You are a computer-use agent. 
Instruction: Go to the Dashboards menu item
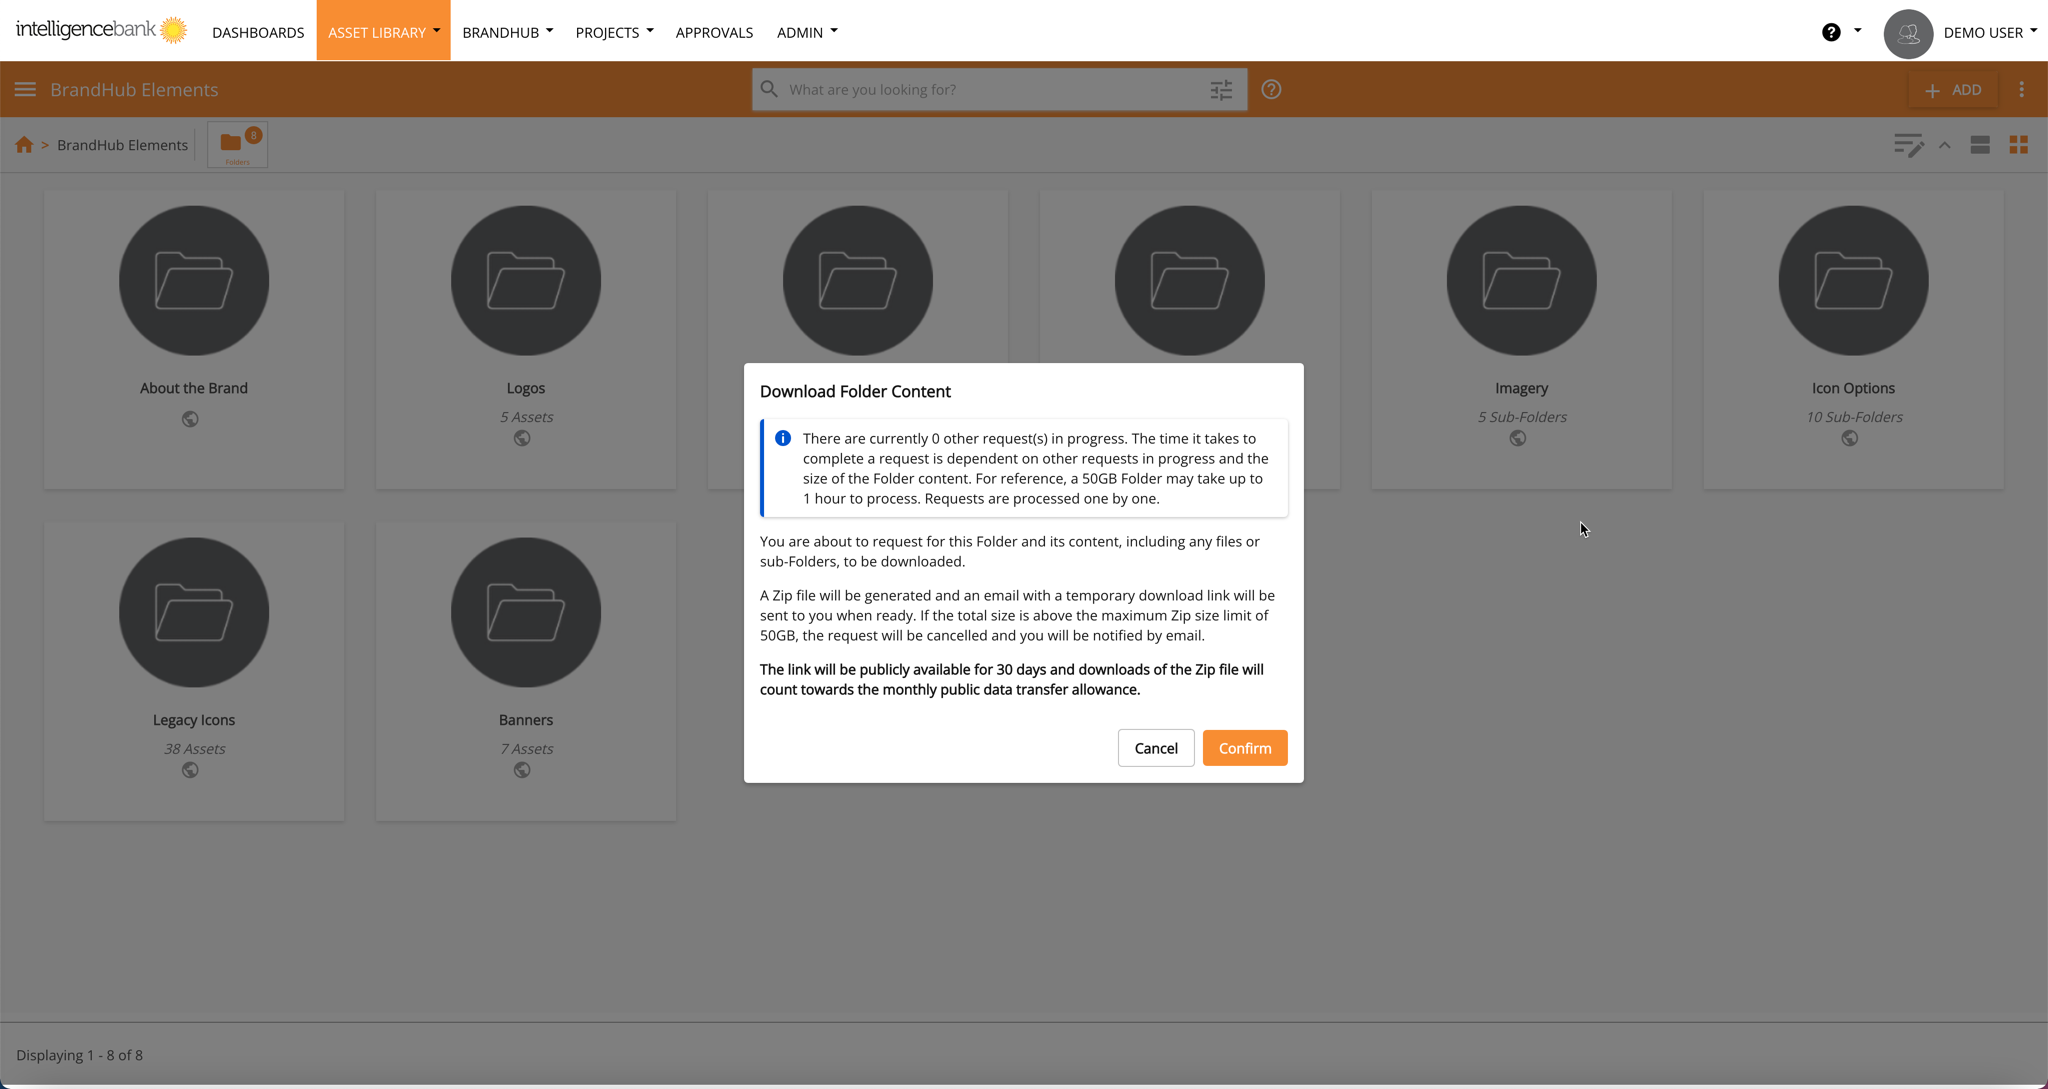[258, 32]
